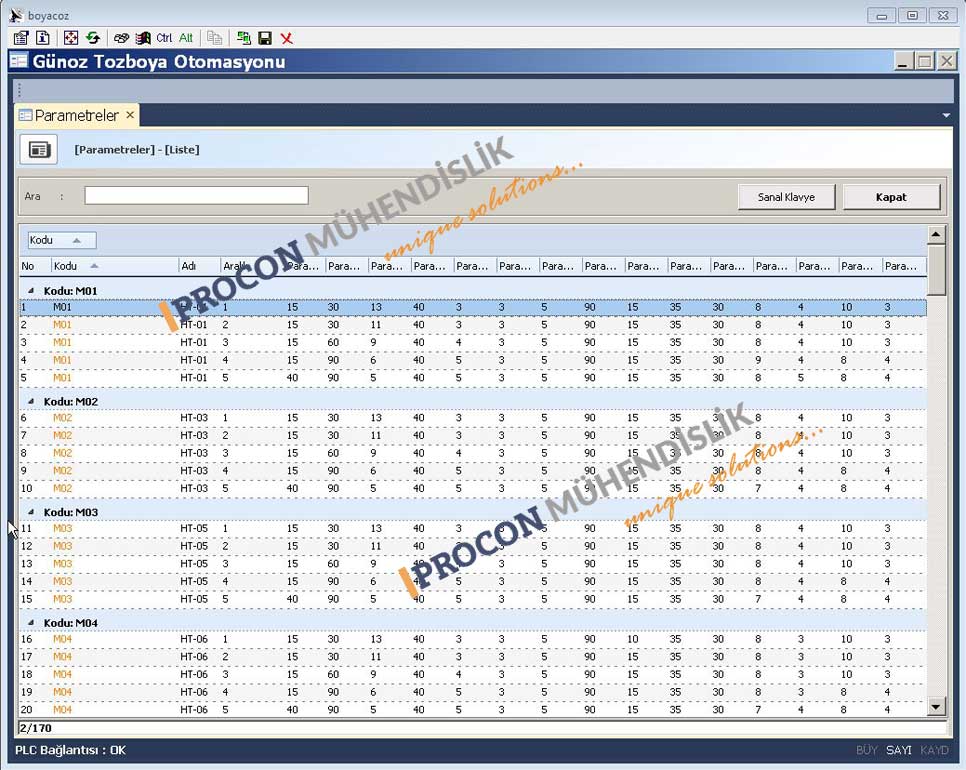Select row 6 M02 HT-03
This screenshot has height=770, width=966.
[473, 418]
